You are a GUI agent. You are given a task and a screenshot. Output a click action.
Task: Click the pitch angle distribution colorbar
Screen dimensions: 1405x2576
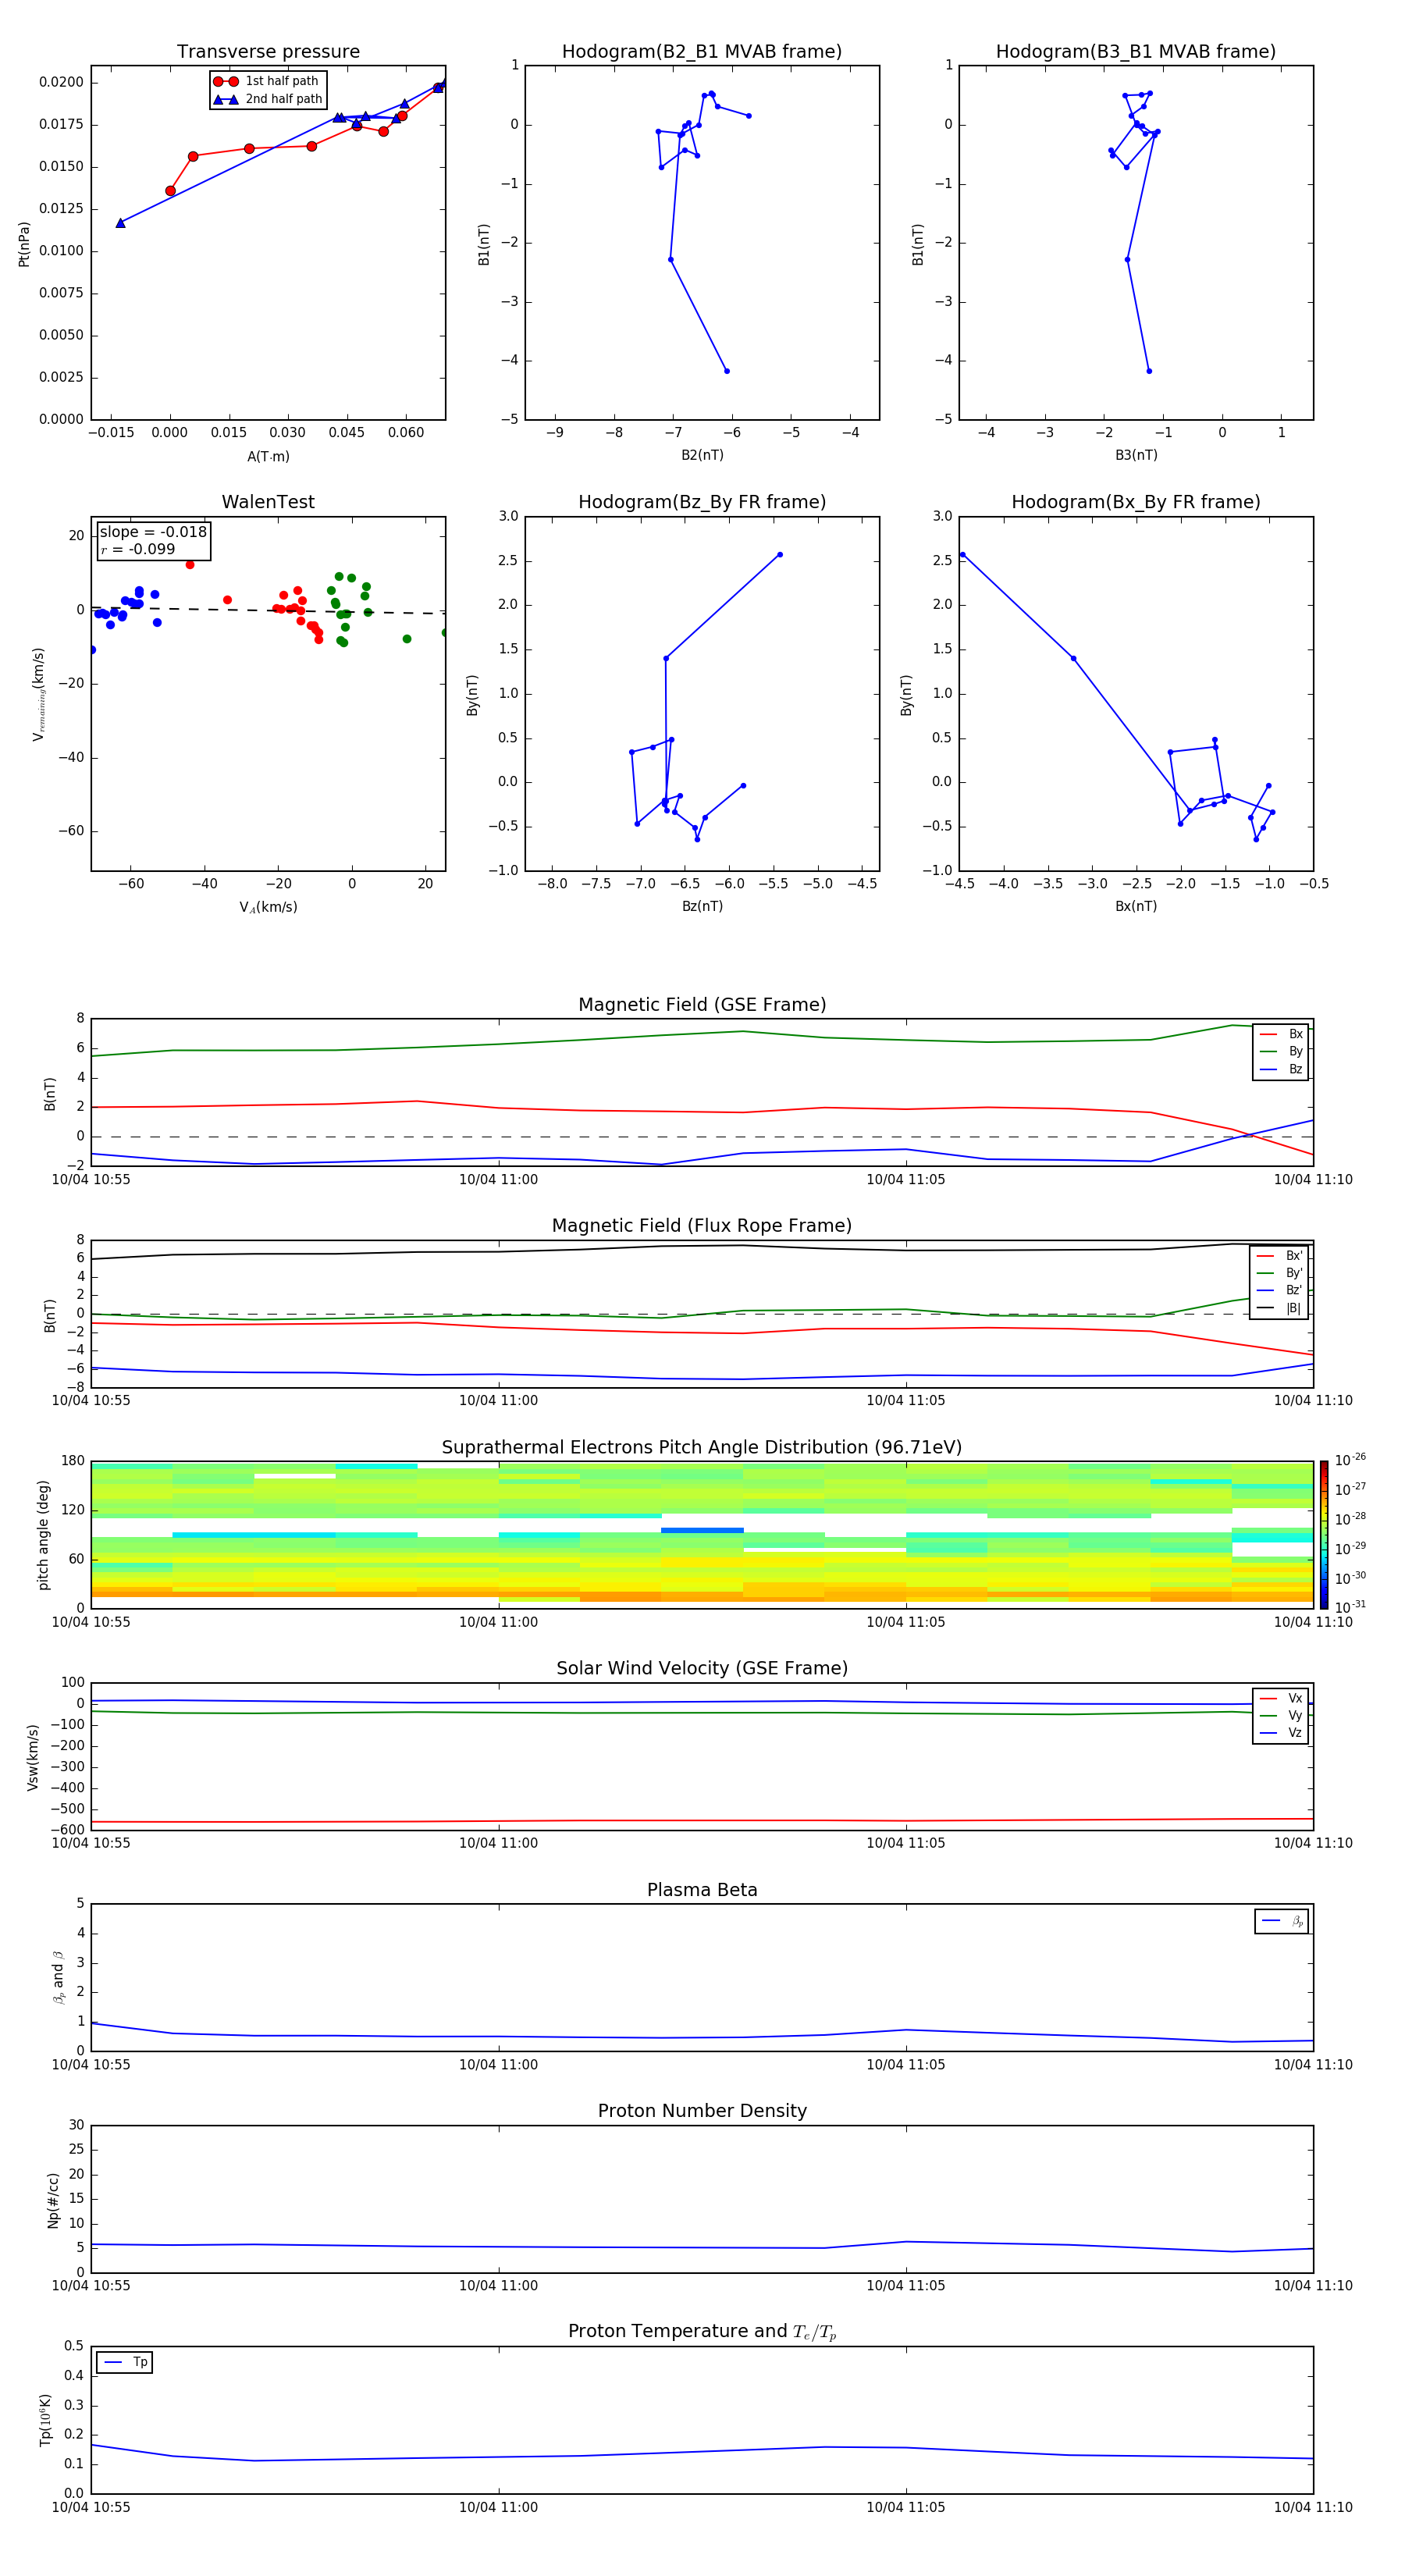[x=1324, y=1534]
